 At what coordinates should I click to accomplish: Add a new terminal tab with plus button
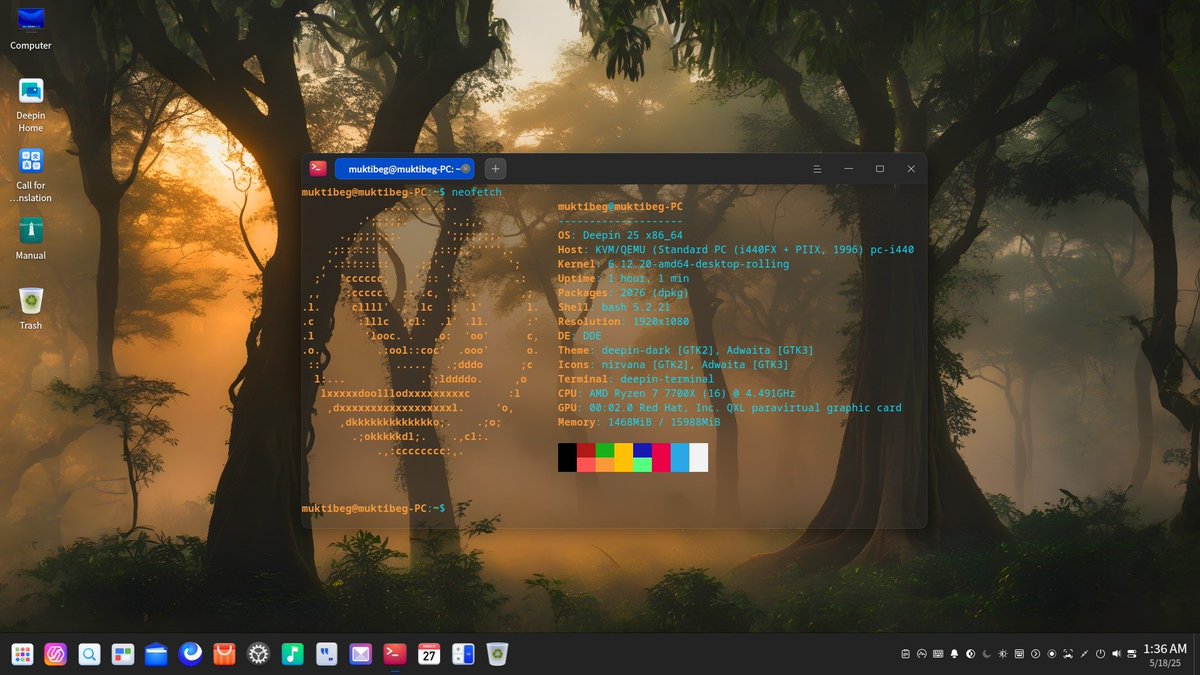[495, 169]
